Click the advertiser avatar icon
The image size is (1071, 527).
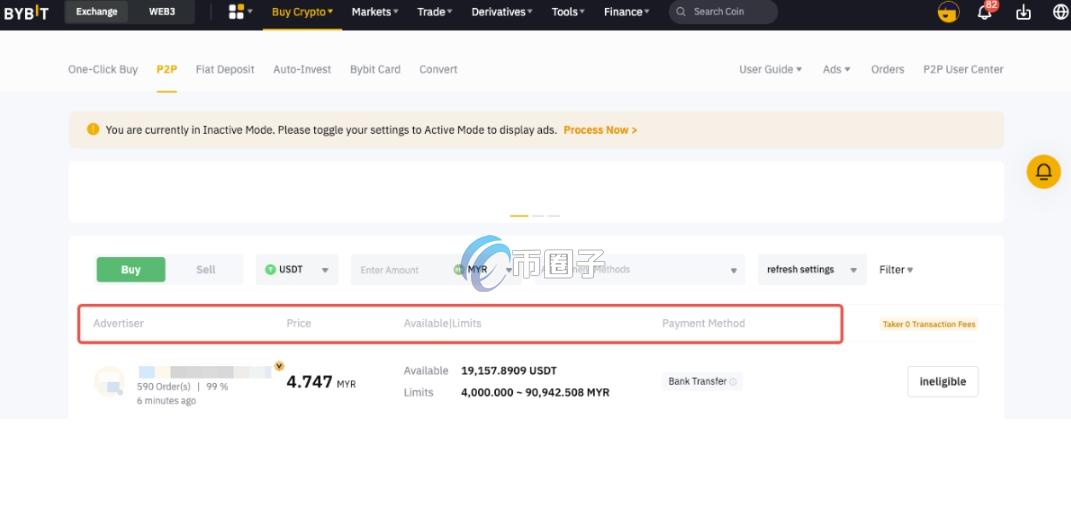point(109,382)
